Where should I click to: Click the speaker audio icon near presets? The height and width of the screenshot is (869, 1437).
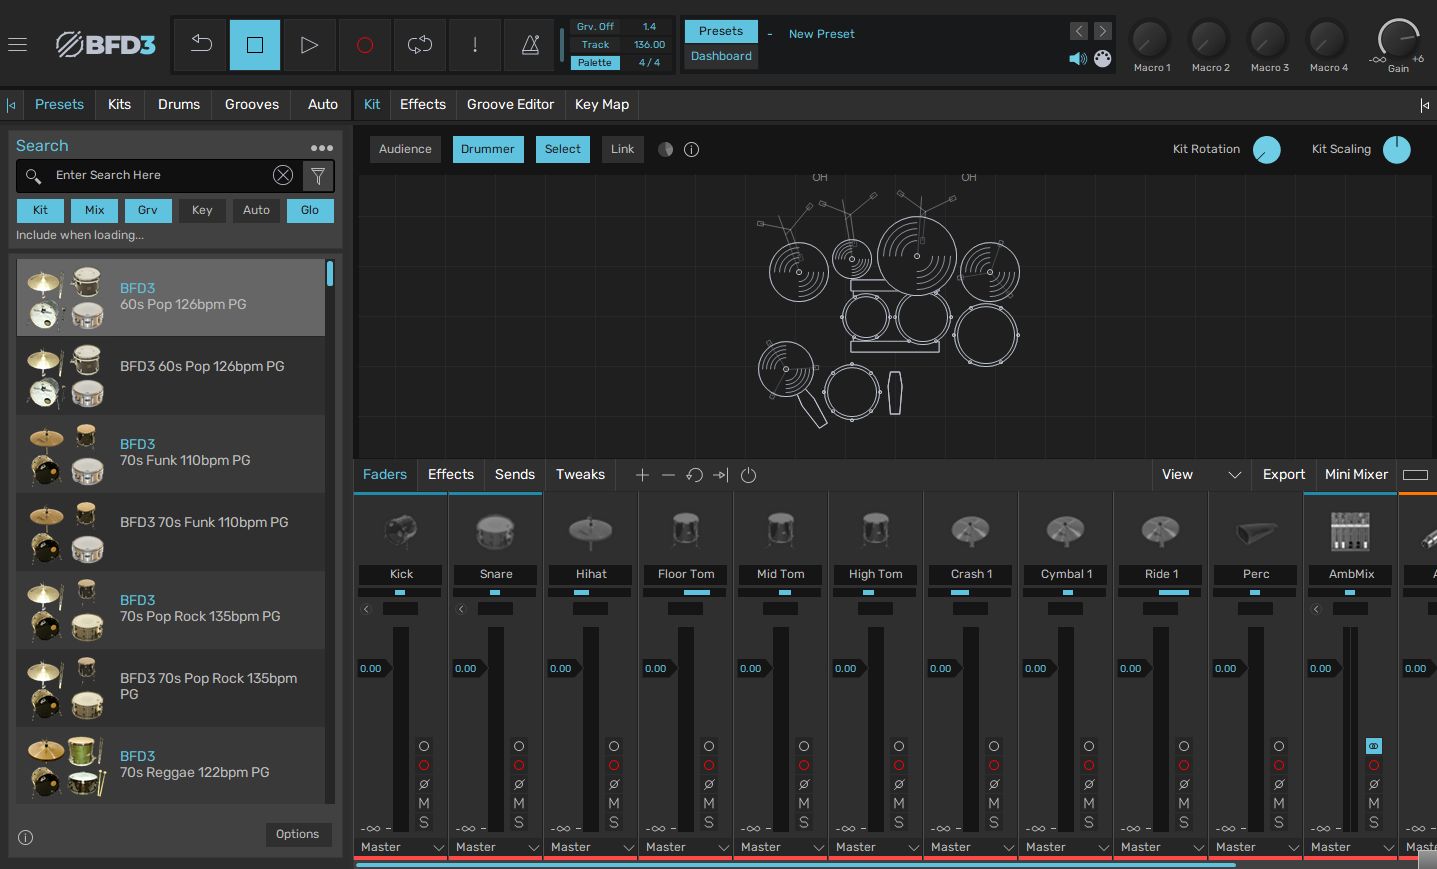click(x=1078, y=59)
